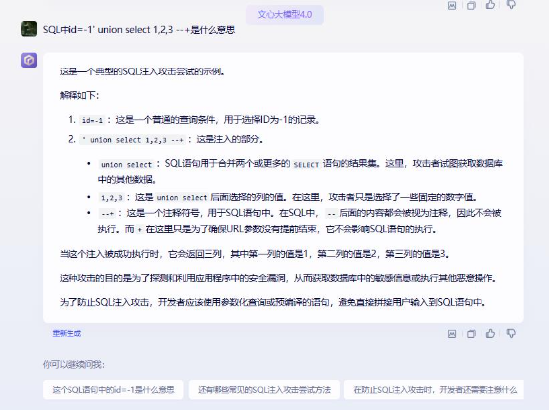This screenshot has width=550, height=411.
Task: Click 重新生成 to regenerate the answer
Action: click(x=67, y=333)
